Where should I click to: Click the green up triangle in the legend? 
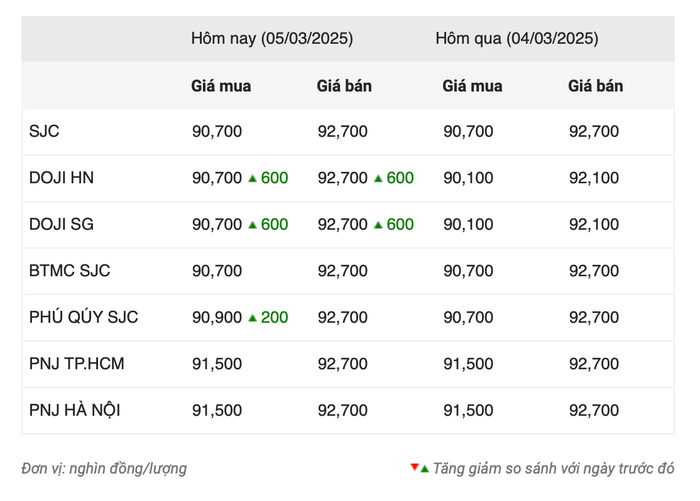tap(425, 469)
